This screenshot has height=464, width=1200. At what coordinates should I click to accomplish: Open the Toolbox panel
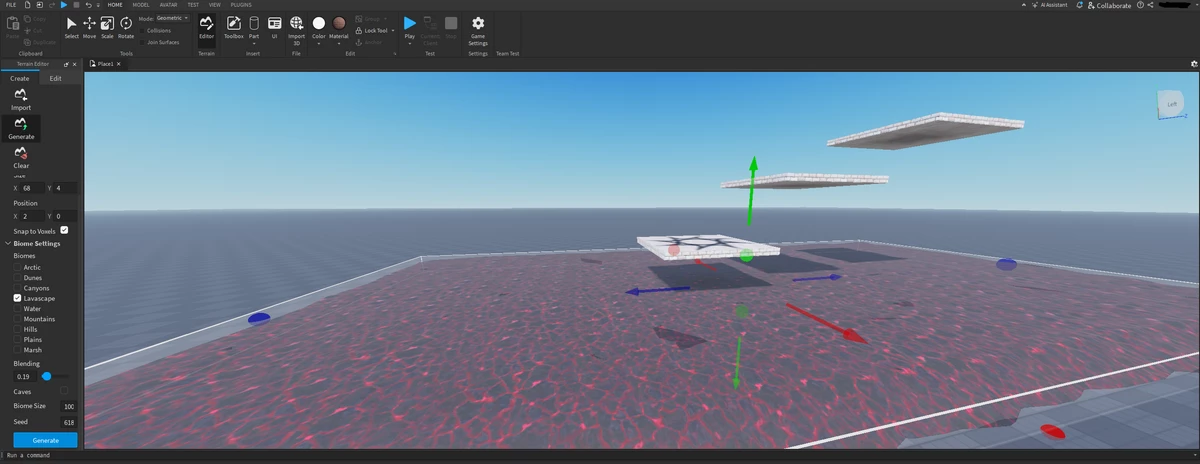point(233,26)
